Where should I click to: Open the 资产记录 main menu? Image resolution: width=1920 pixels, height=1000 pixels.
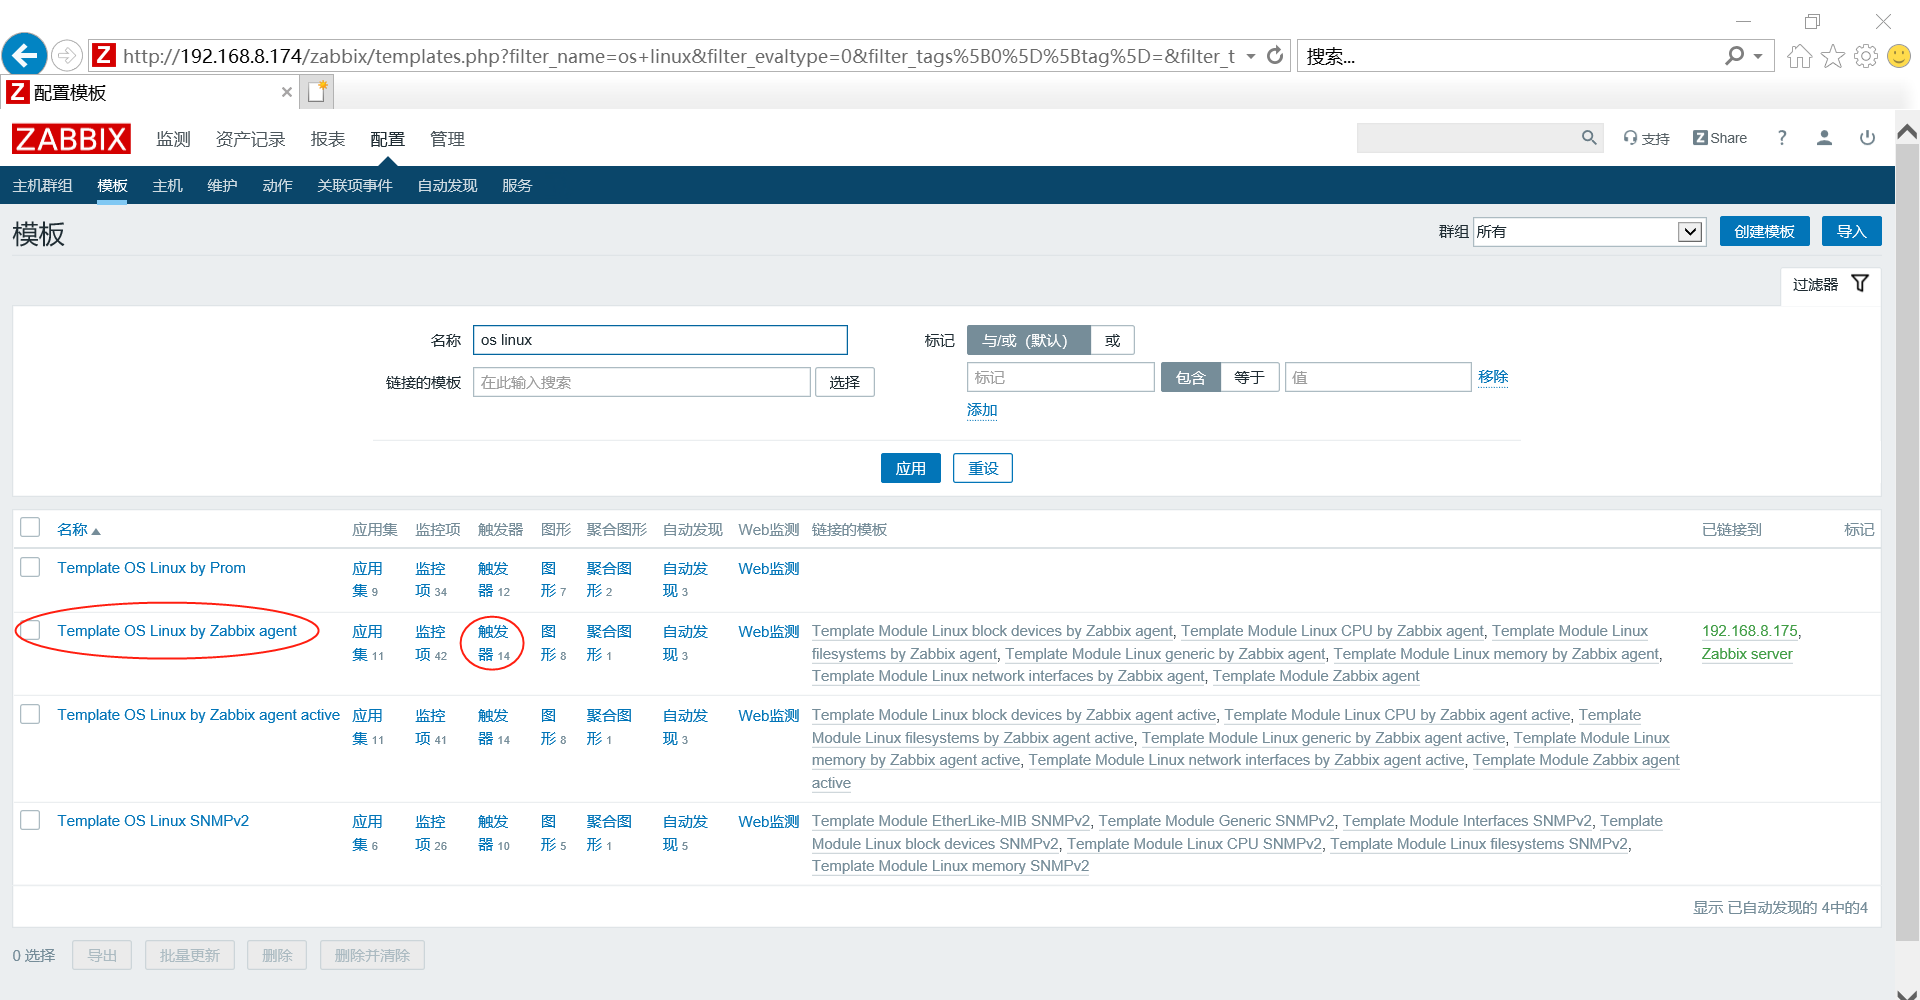[250, 139]
